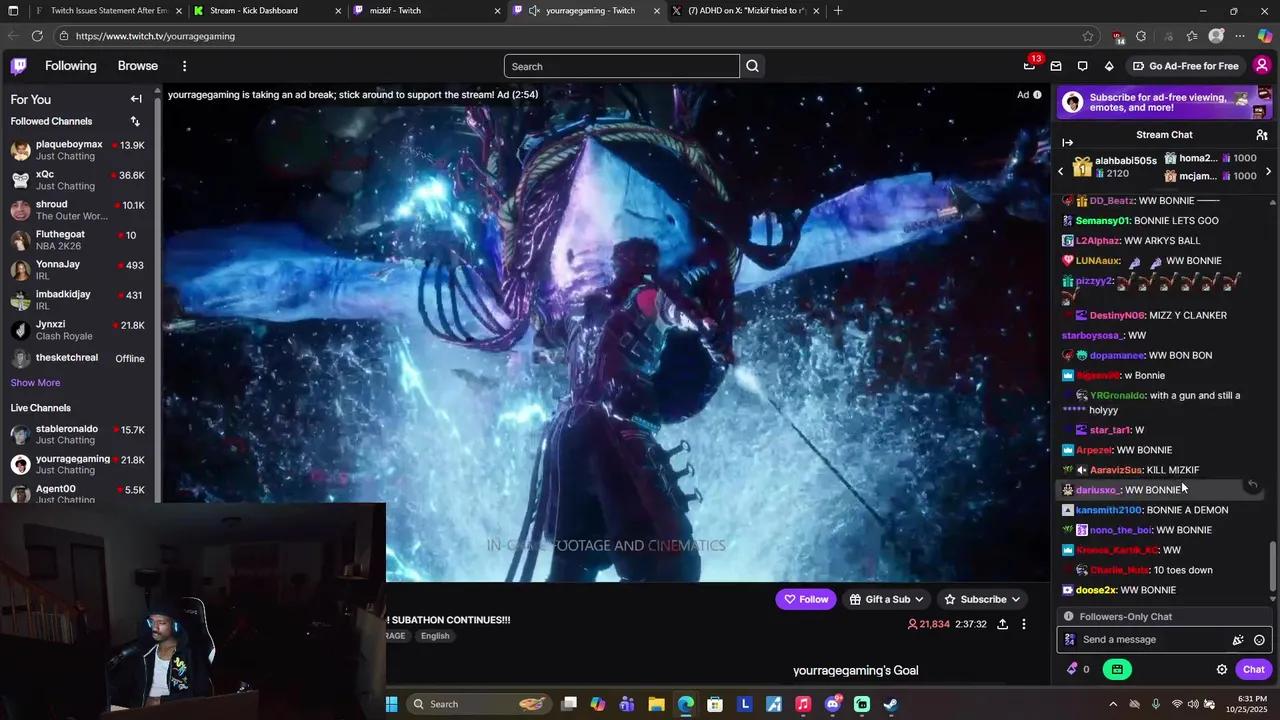Screen dimensions: 1280x720
Task: Click the ad info icon on video
Action: point(1037,95)
